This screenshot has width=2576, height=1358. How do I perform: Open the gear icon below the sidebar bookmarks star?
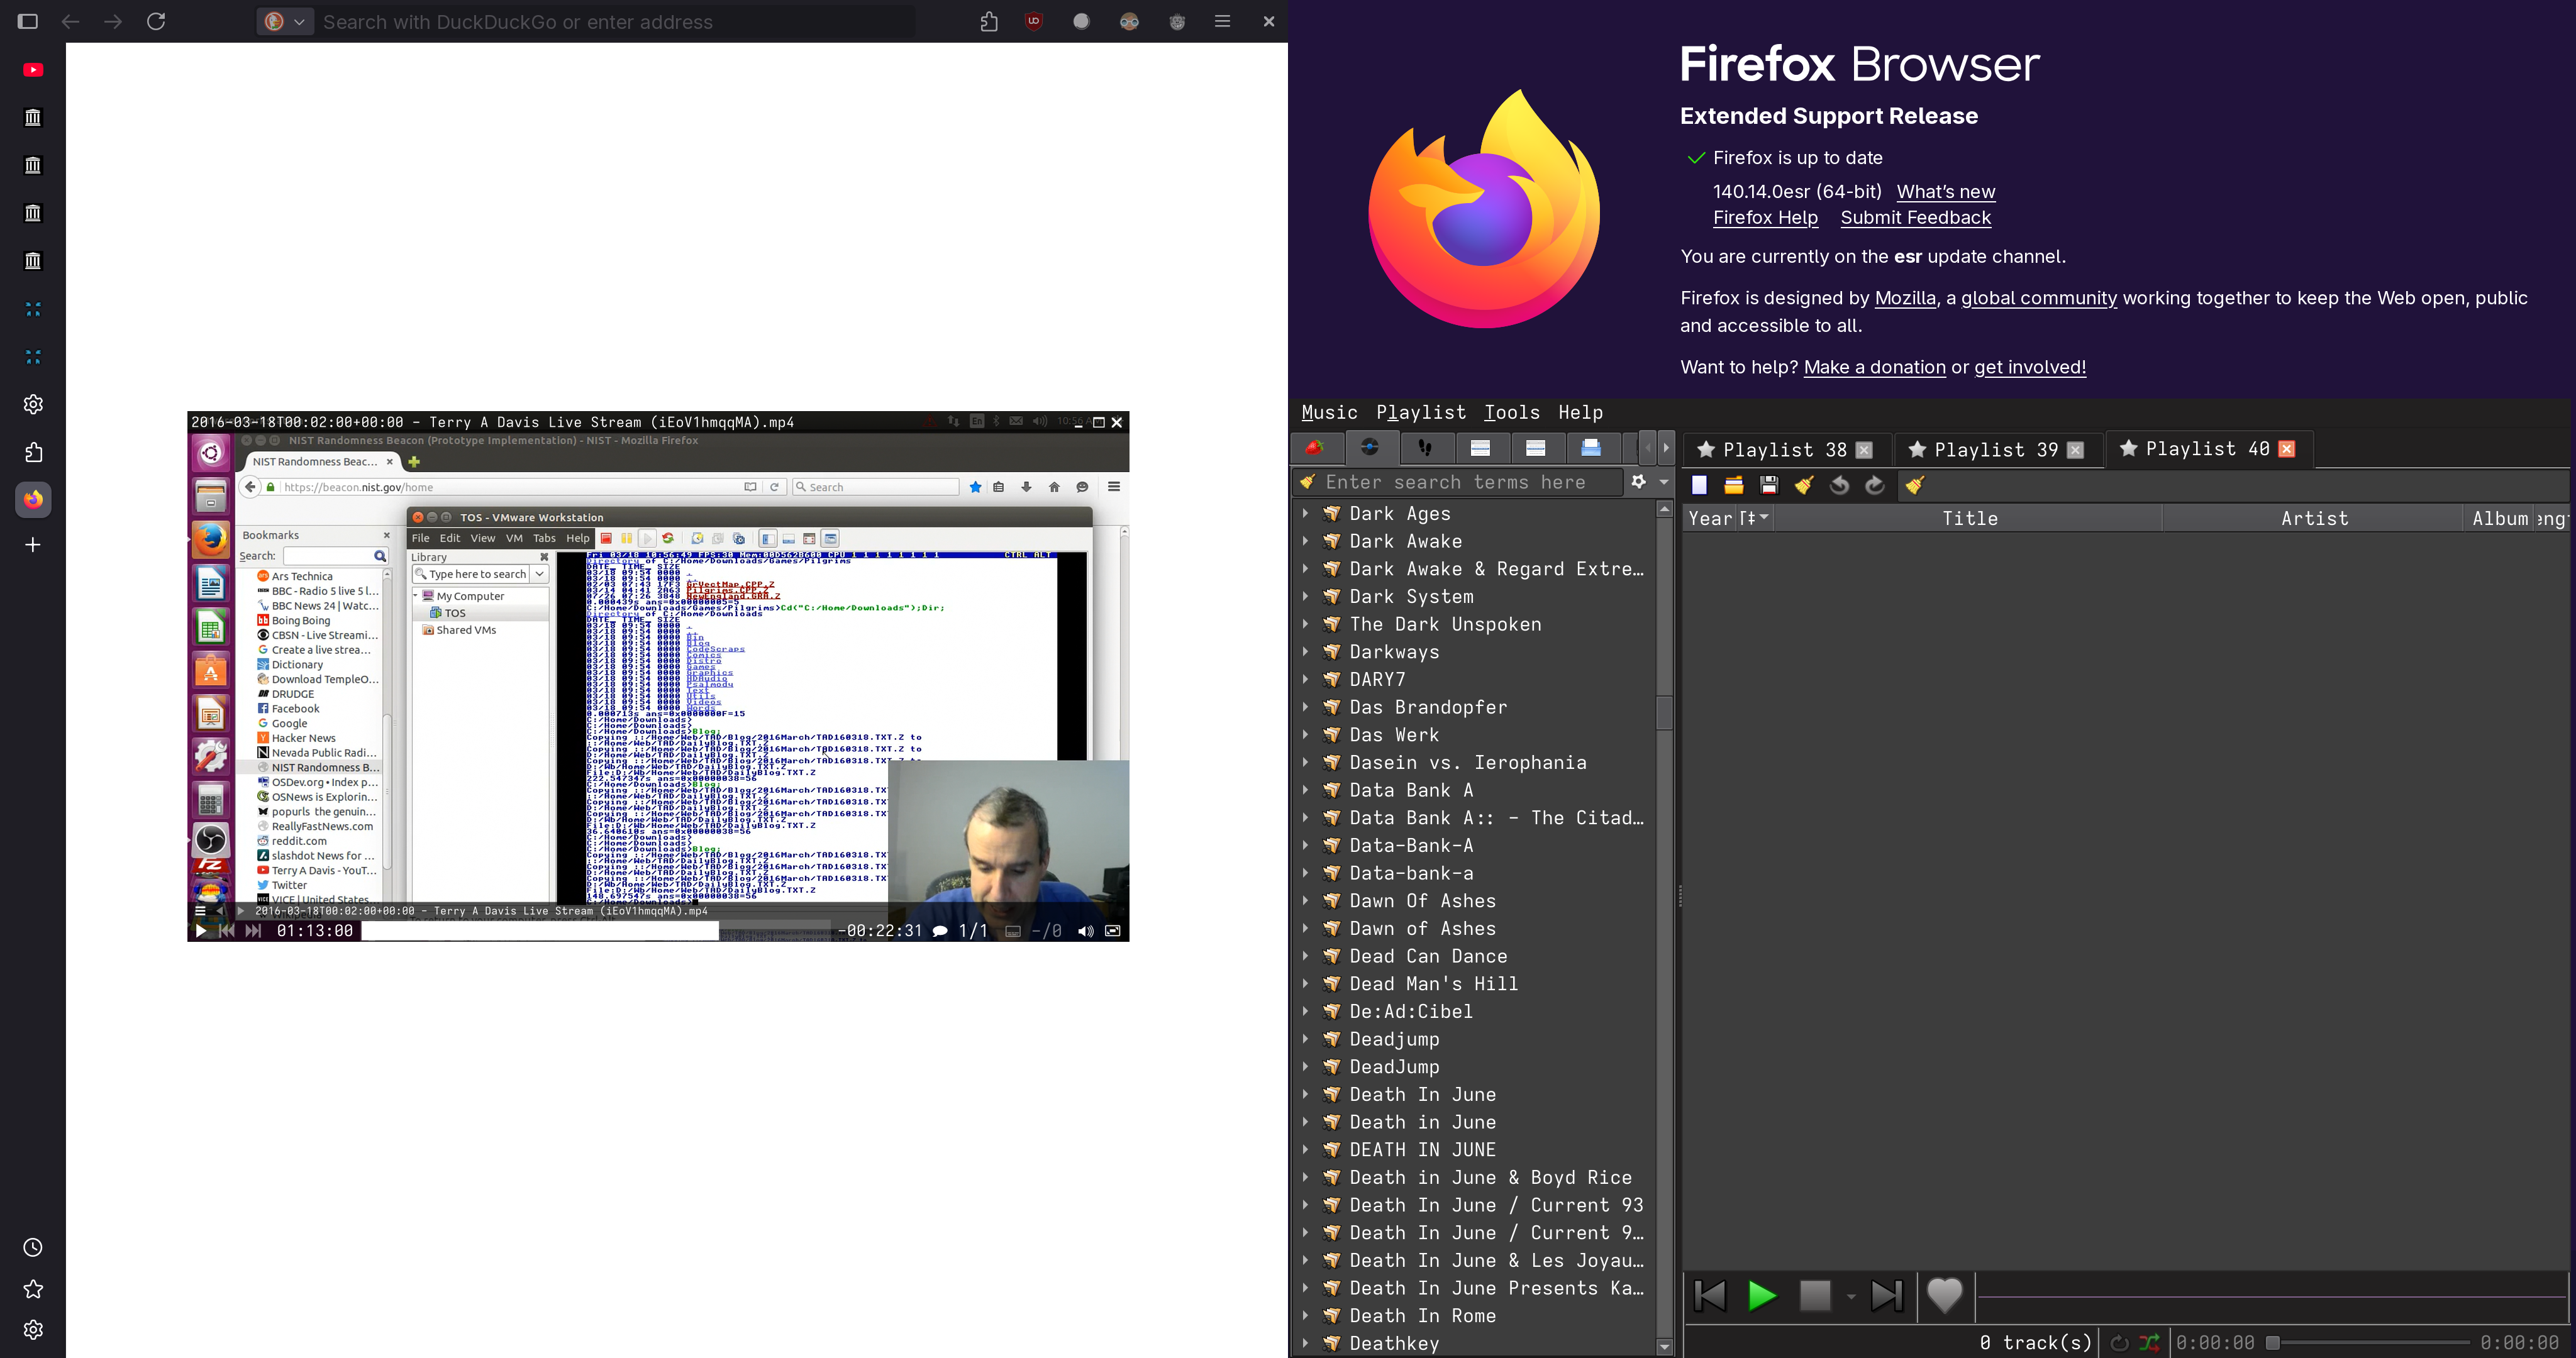coord(33,1330)
